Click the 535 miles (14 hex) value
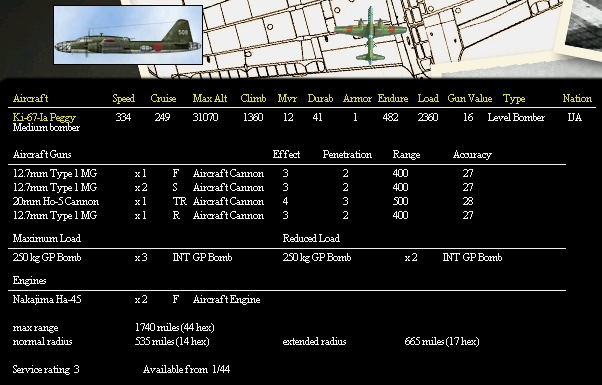The width and height of the screenshot is (602, 385). pyautogui.click(x=172, y=341)
